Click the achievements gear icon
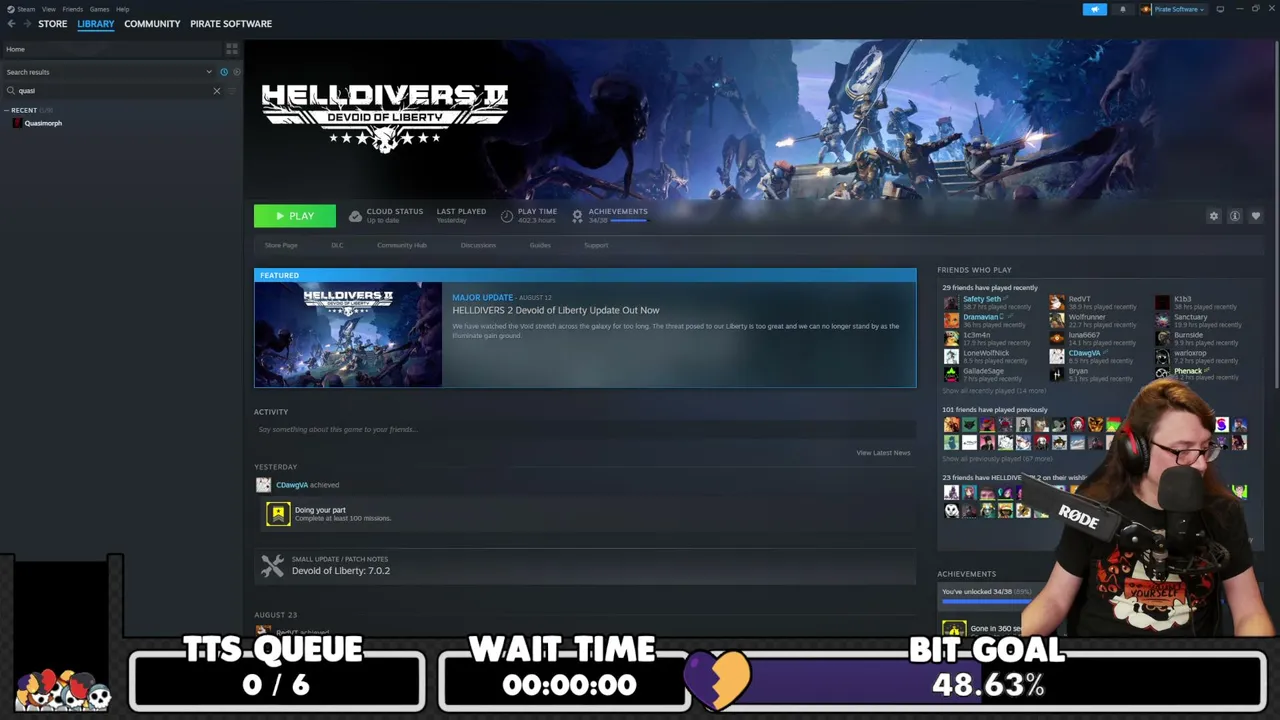 pyautogui.click(x=577, y=216)
